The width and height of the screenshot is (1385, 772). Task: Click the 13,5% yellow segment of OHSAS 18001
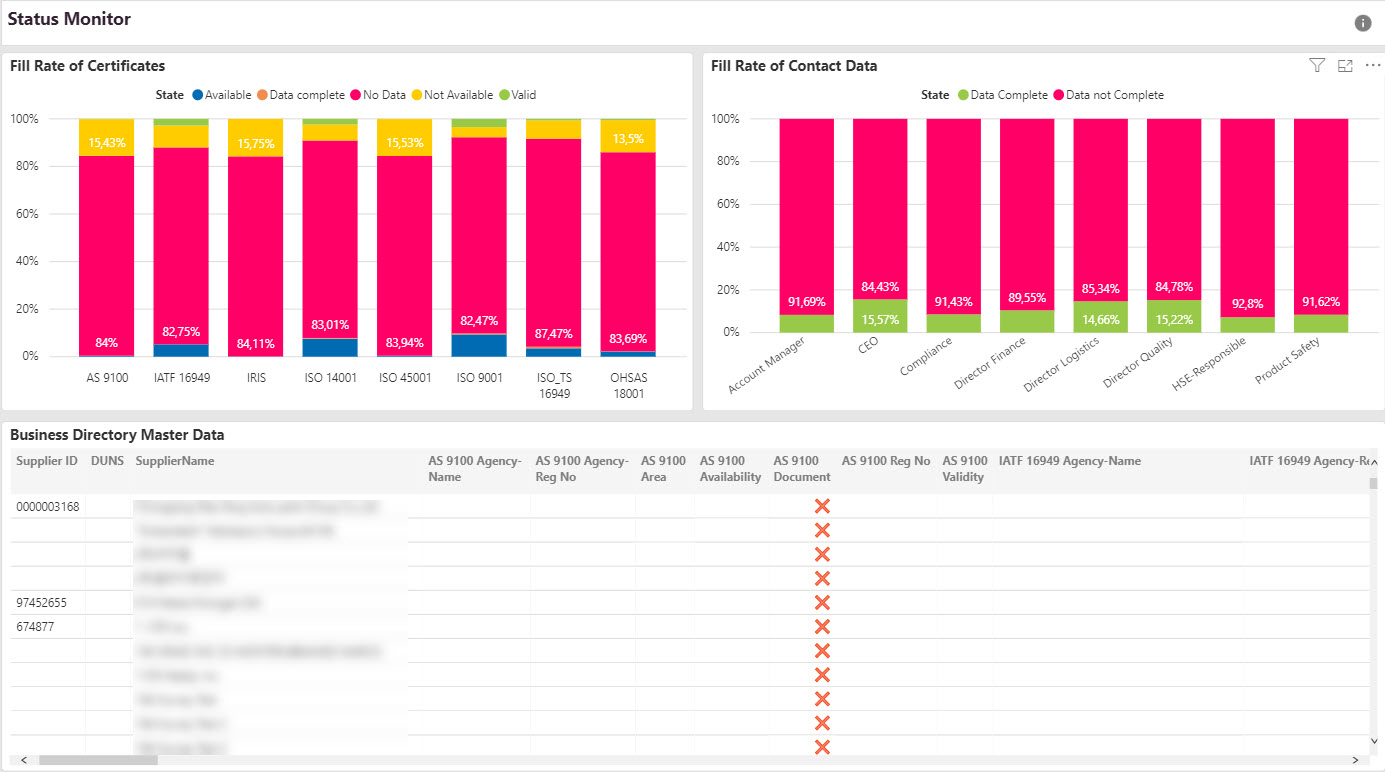(x=627, y=136)
